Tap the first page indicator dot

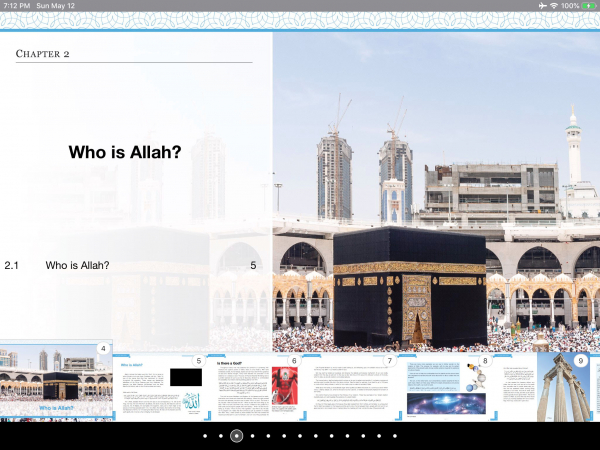[x=205, y=436]
